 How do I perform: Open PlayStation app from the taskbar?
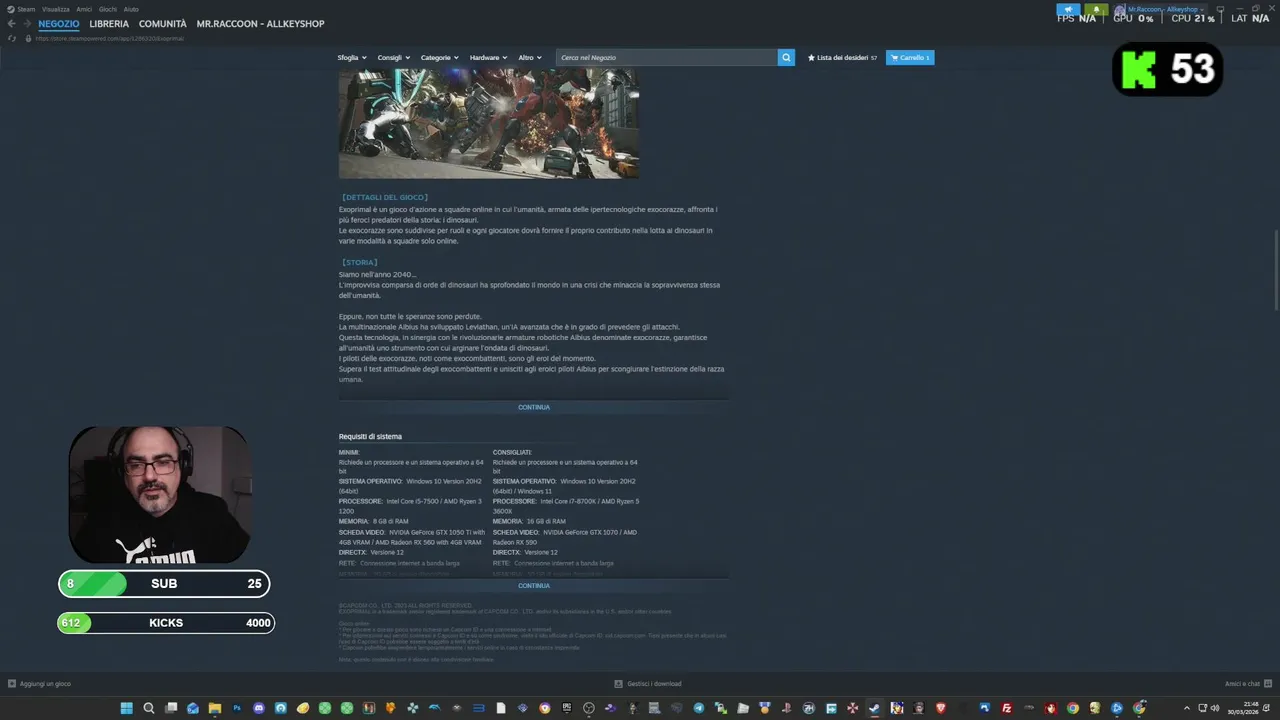(786, 708)
